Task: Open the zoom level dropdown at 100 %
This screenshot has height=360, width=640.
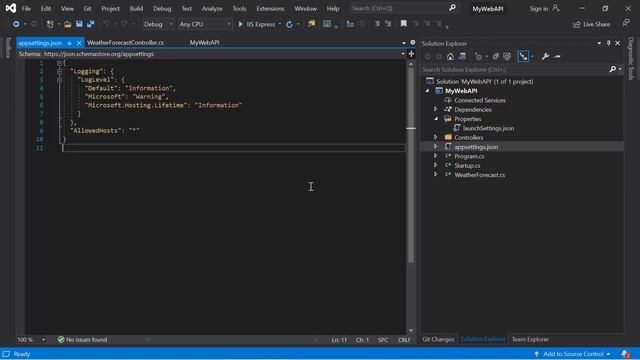Action: tap(43, 340)
